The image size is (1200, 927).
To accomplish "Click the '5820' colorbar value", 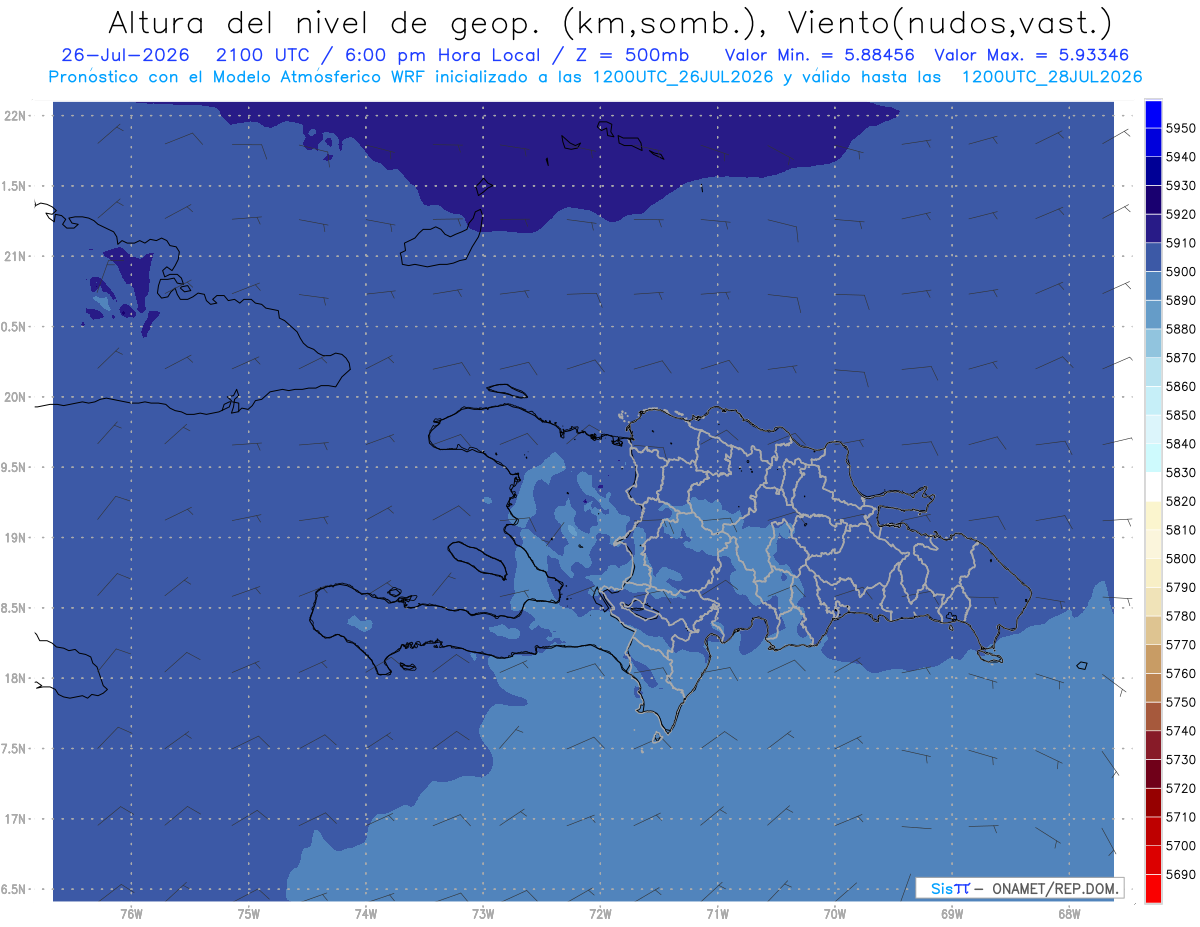I will click(1180, 501).
